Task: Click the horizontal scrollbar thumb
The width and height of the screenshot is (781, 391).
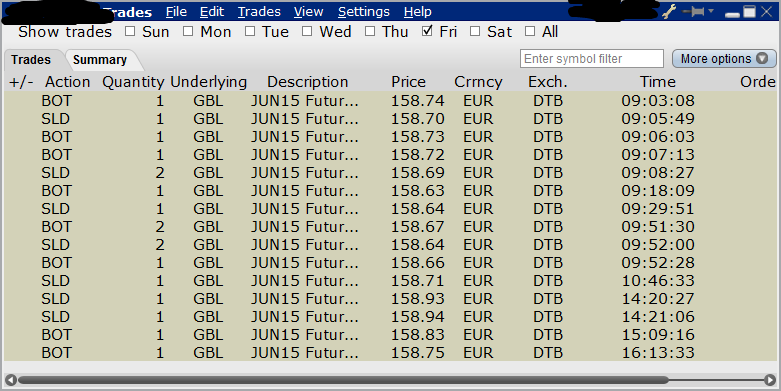Action: (x=344, y=380)
